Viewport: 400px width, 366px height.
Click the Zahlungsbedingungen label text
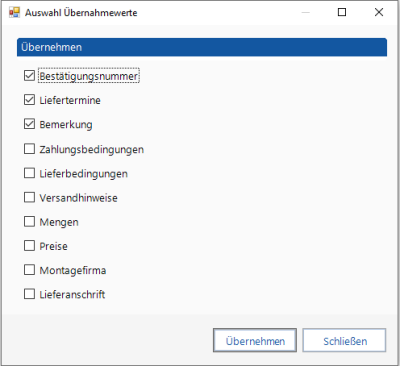pyautogui.click(x=91, y=149)
